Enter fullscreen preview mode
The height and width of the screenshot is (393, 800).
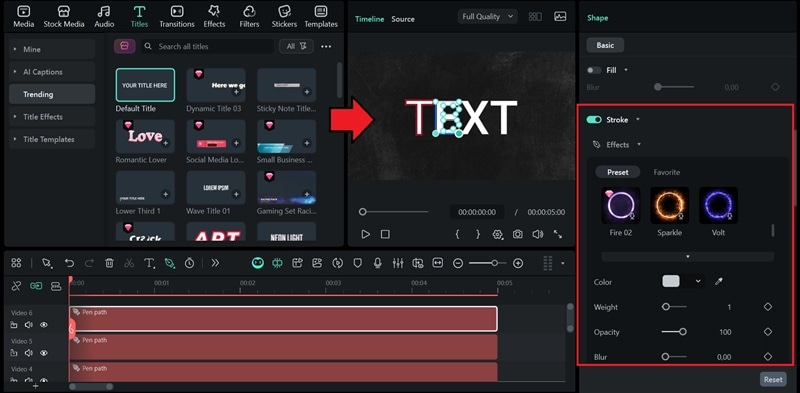[558, 234]
